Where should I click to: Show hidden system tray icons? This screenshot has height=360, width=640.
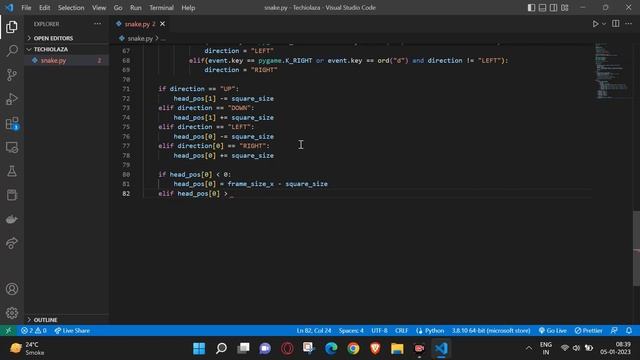click(529, 348)
